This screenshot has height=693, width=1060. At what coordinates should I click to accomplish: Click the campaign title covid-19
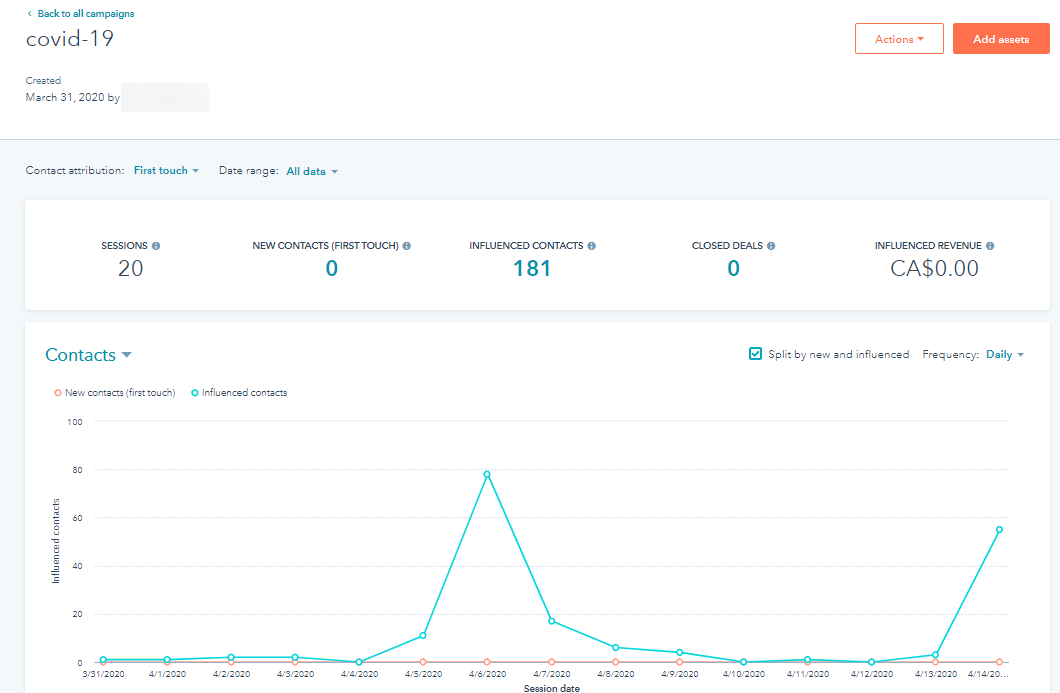70,39
